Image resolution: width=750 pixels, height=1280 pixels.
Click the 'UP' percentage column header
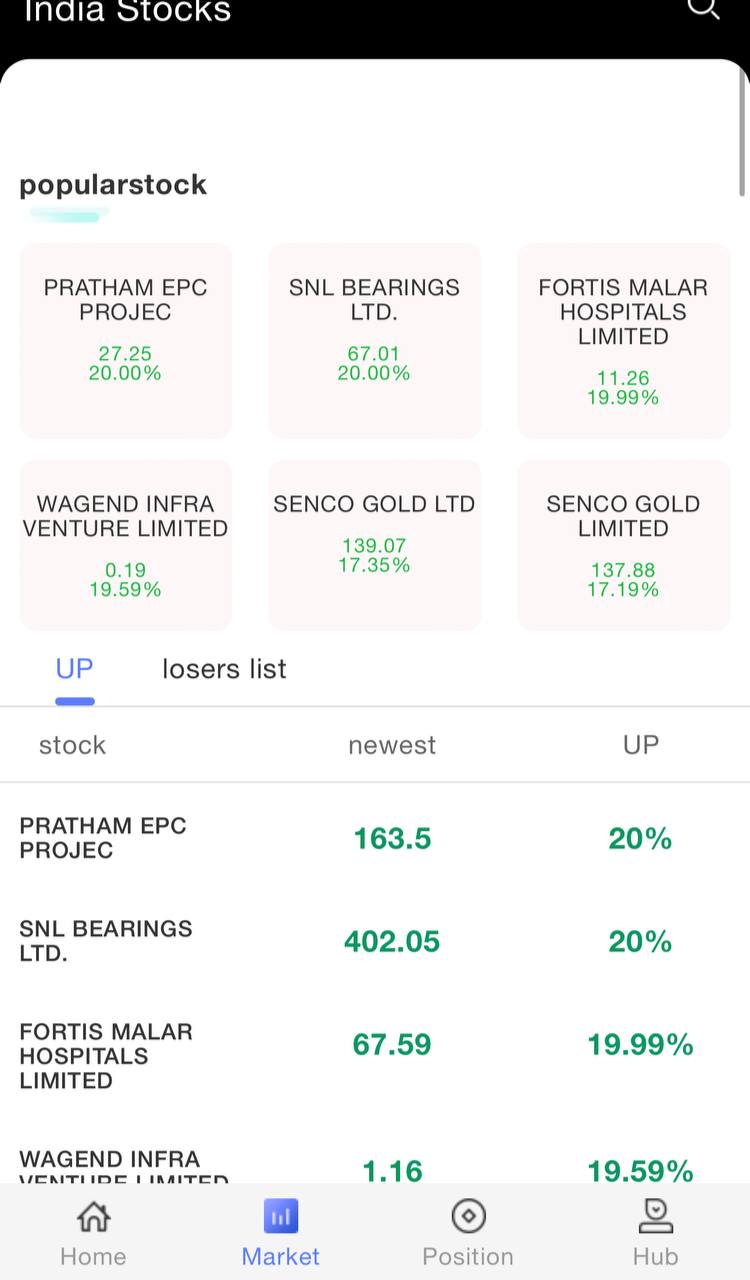(641, 745)
